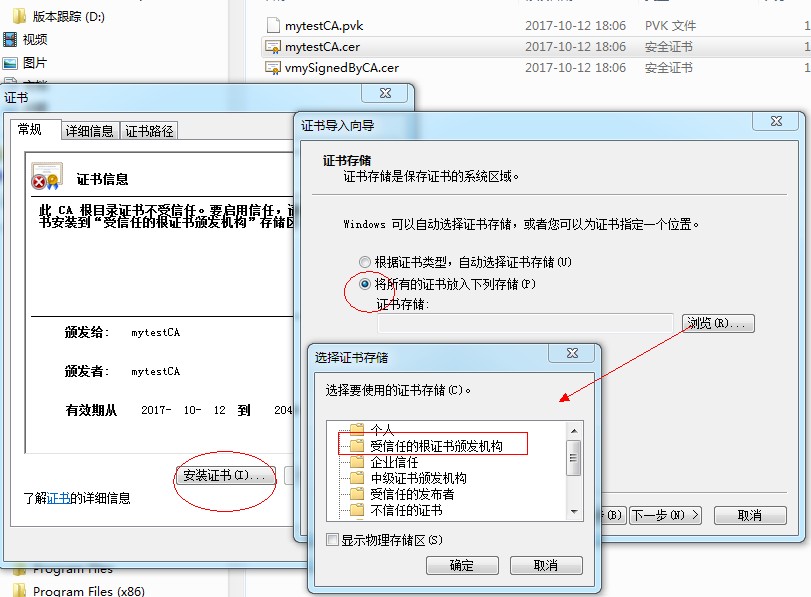Click the 受信任的根证书颁发机构 folder icon

point(357,445)
